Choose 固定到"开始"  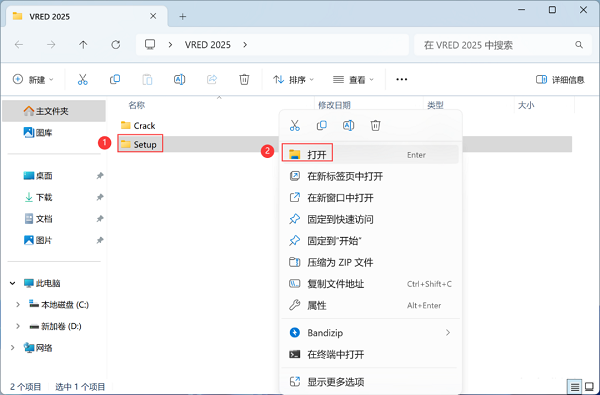point(370,241)
